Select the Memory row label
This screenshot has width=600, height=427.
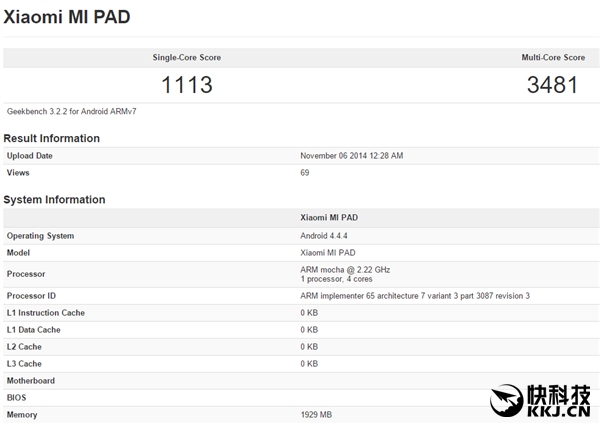point(22,415)
